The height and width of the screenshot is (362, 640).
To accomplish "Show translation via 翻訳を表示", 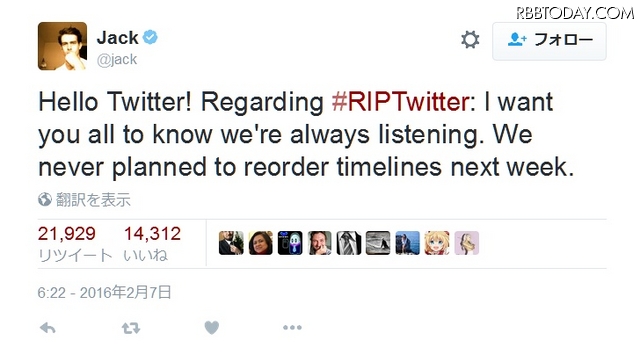I will click(x=93, y=200).
